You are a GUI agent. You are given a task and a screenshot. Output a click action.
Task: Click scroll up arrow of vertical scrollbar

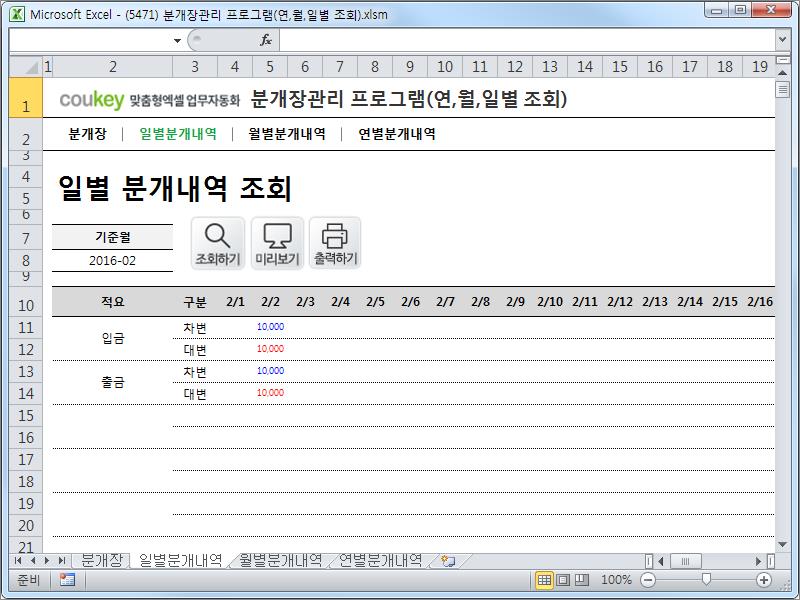point(782,73)
